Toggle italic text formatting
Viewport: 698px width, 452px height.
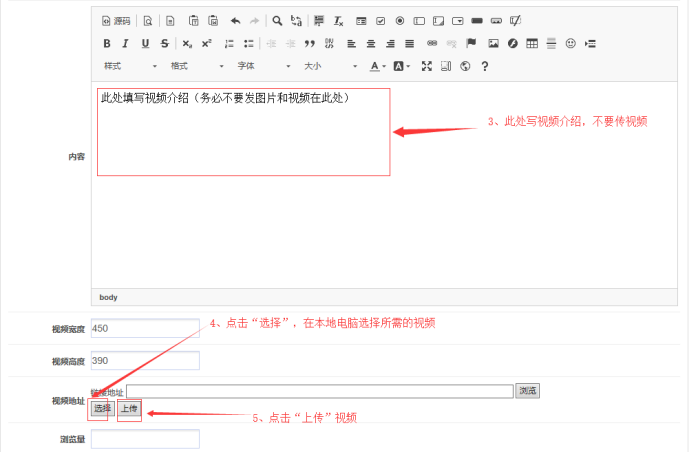pyautogui.click(x=125, y=43)
